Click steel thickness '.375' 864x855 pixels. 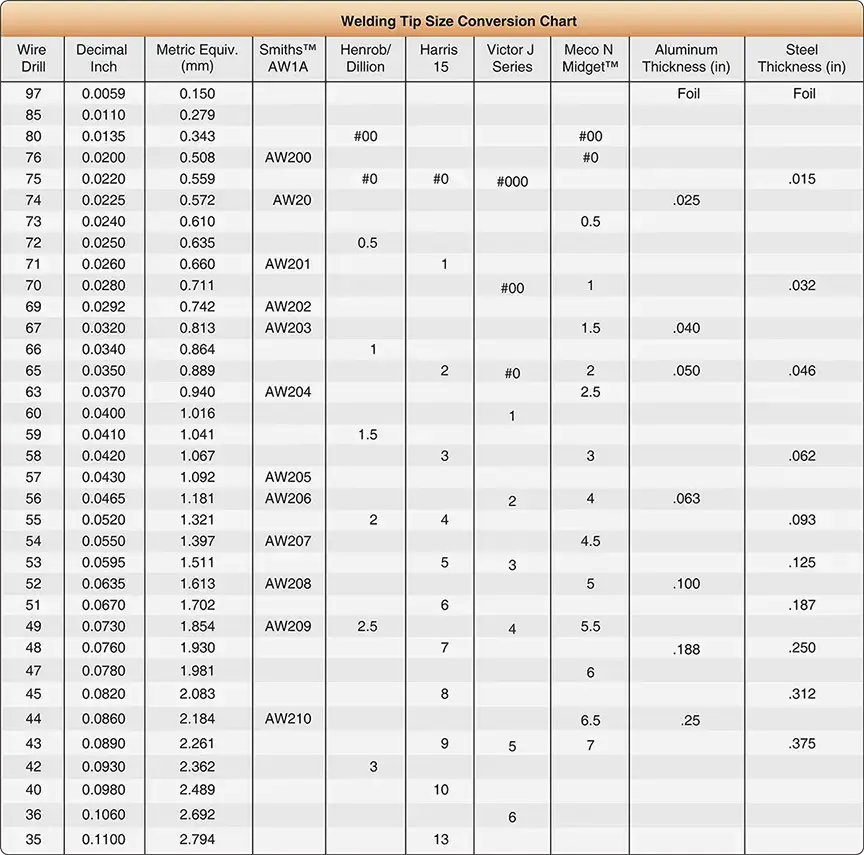[802, 744]
